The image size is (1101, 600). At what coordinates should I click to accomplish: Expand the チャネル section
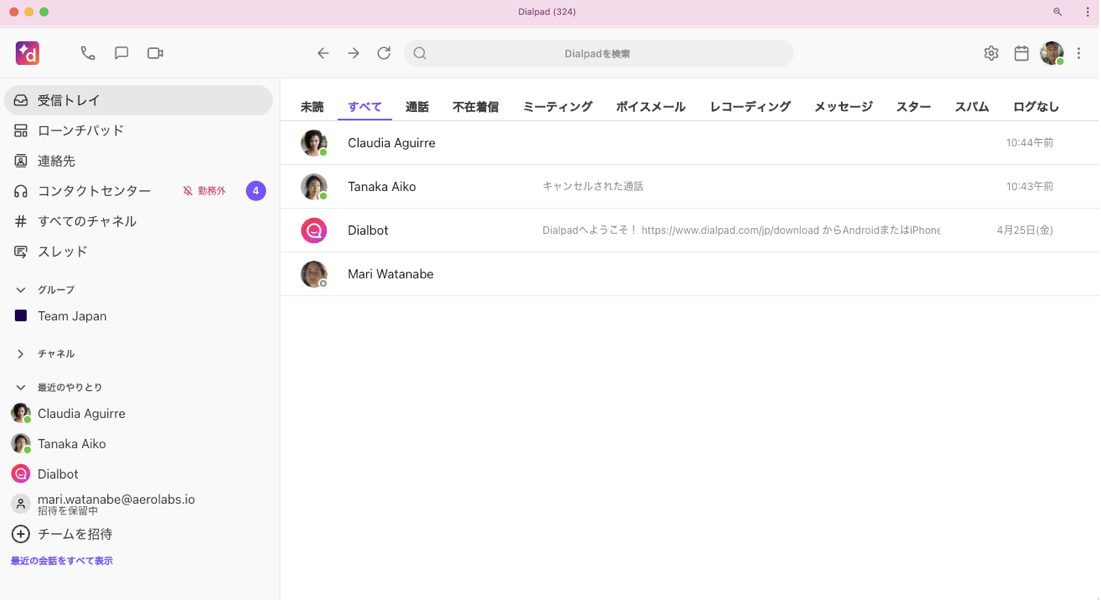point(21,354)
